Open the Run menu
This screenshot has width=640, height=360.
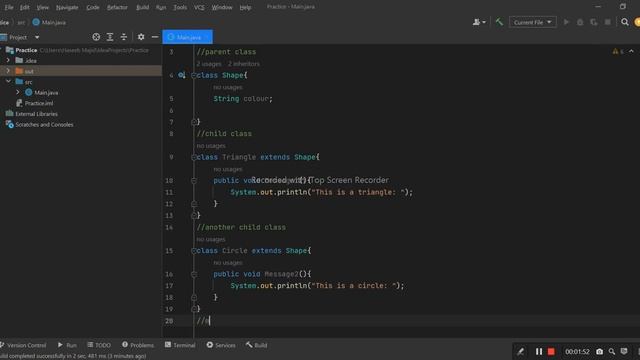pyautogui.click(x=161, y=7)
